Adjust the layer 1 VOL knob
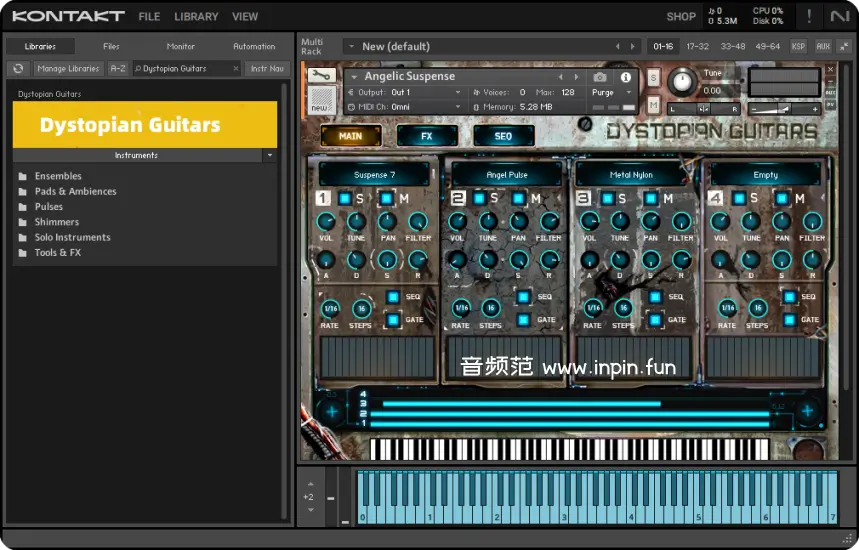The width and height of the screenshot is (859, 550). click(x=326, y=222)
